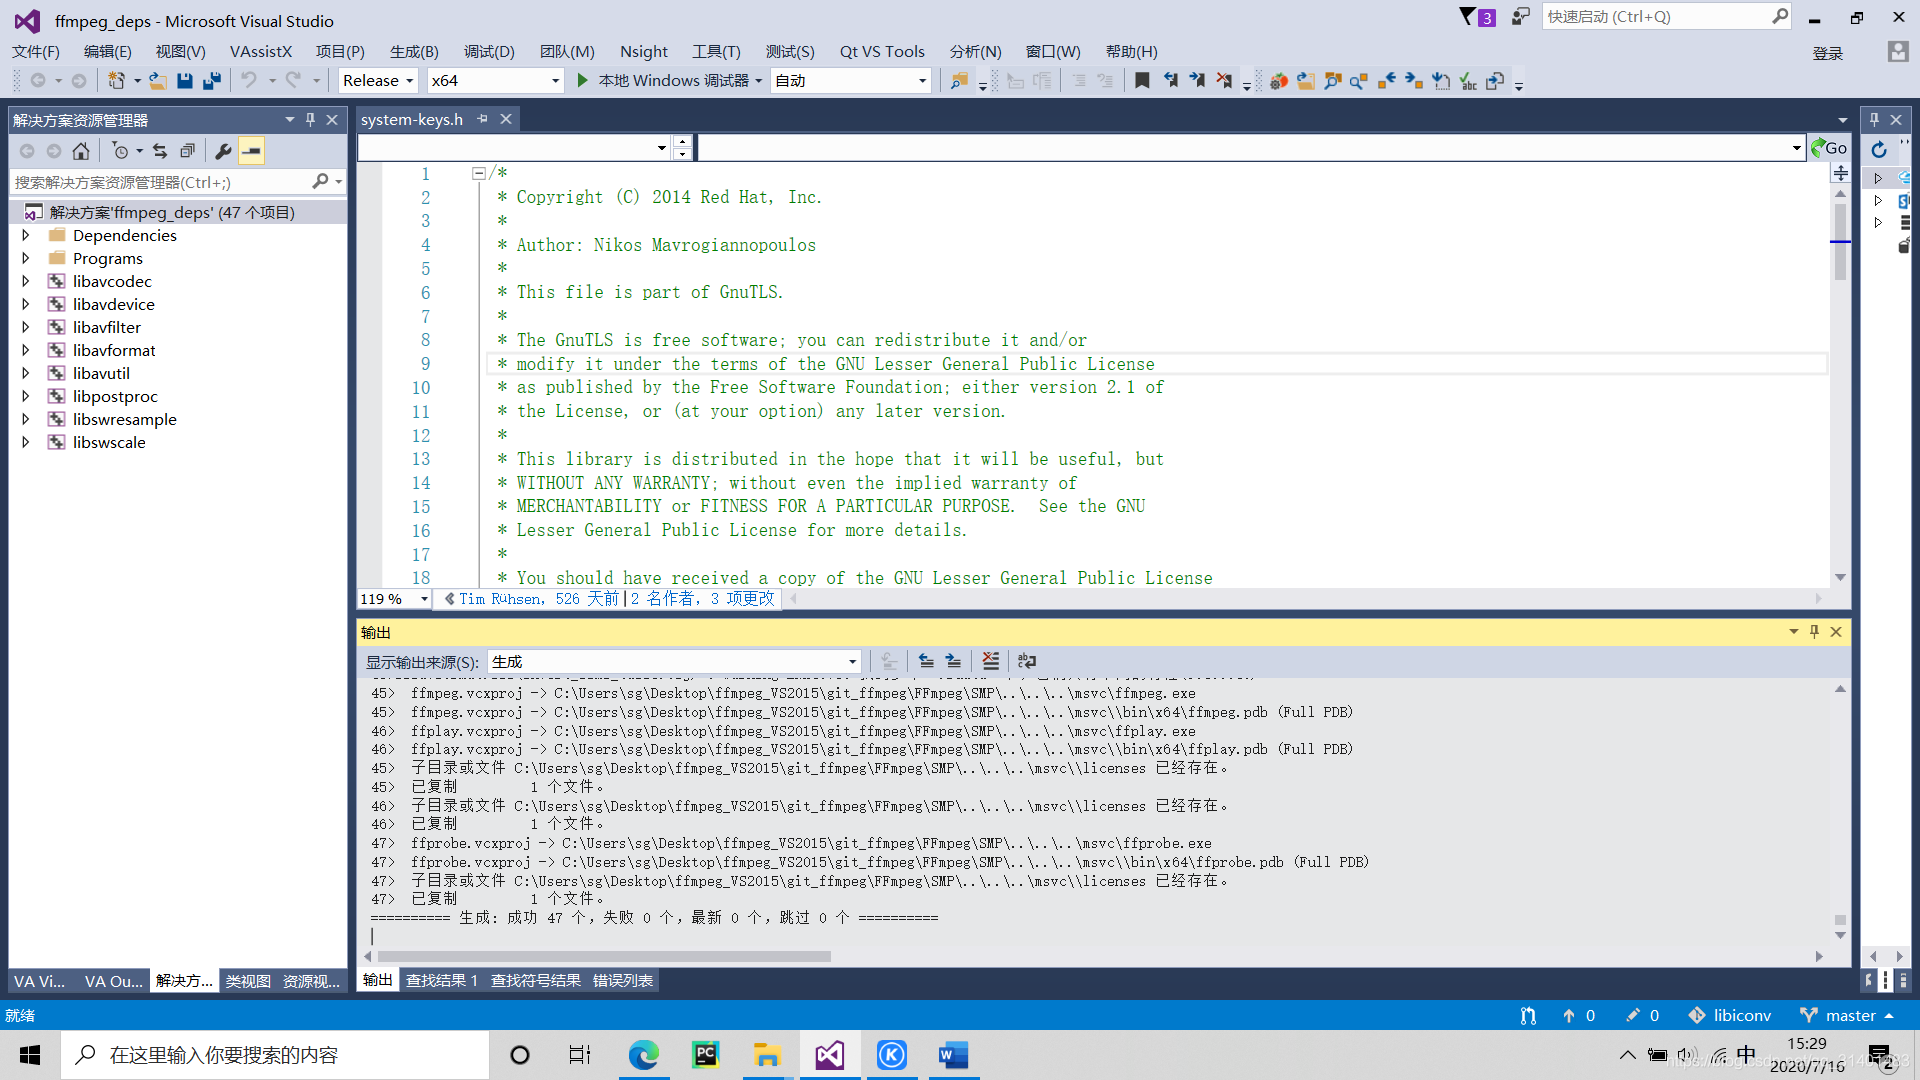Image resolution: width=1920 pixels, height=1080 pixels.
Task: Open the 文件(F) menu
Action: (x=36, y=52)
